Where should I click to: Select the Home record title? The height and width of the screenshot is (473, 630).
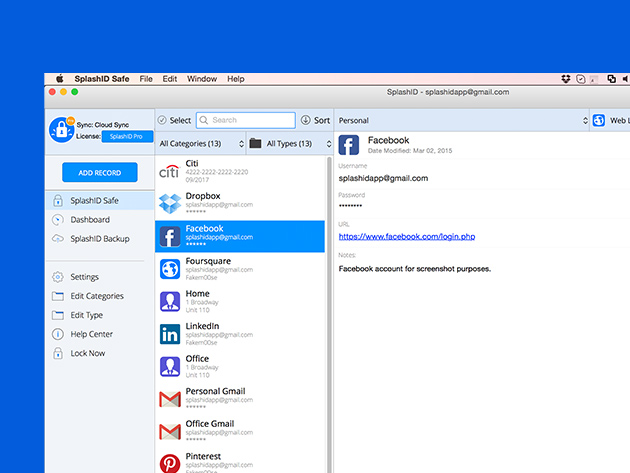[197, 293]
